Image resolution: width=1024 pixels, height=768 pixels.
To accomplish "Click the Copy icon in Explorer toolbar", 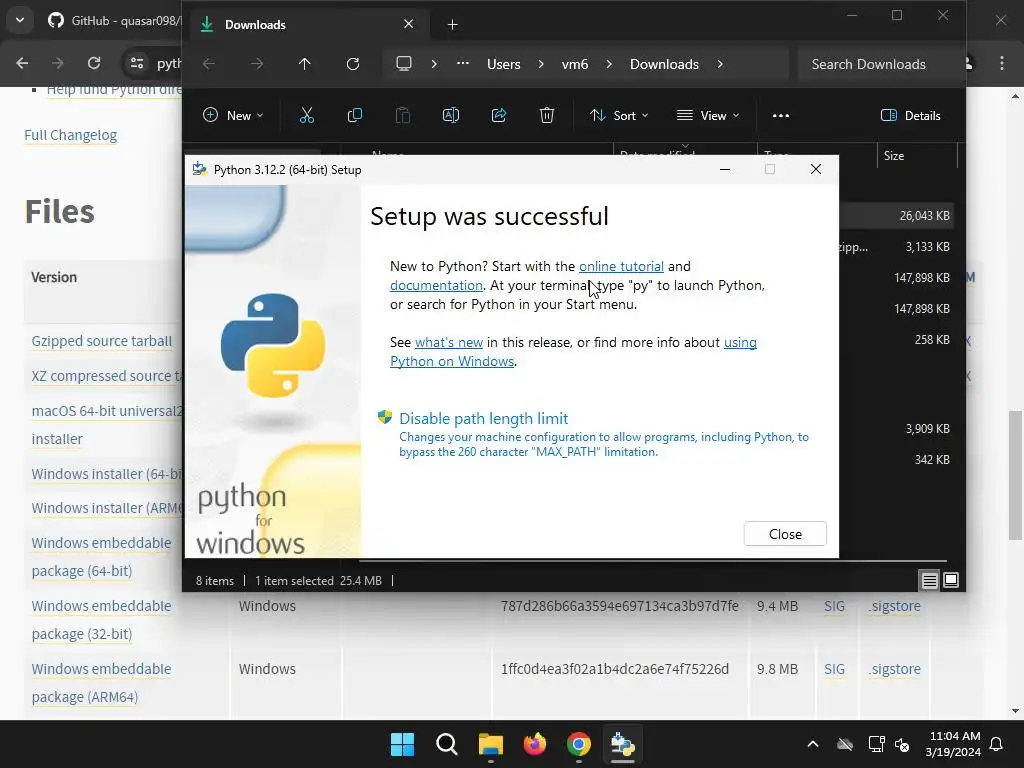I will (355, 116).
